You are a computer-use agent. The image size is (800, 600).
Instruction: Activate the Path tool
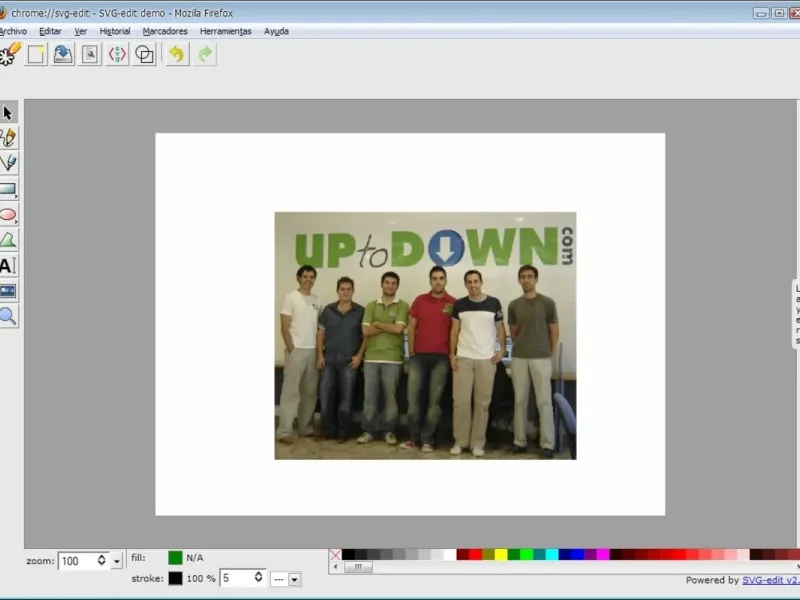tap(8, 240)
